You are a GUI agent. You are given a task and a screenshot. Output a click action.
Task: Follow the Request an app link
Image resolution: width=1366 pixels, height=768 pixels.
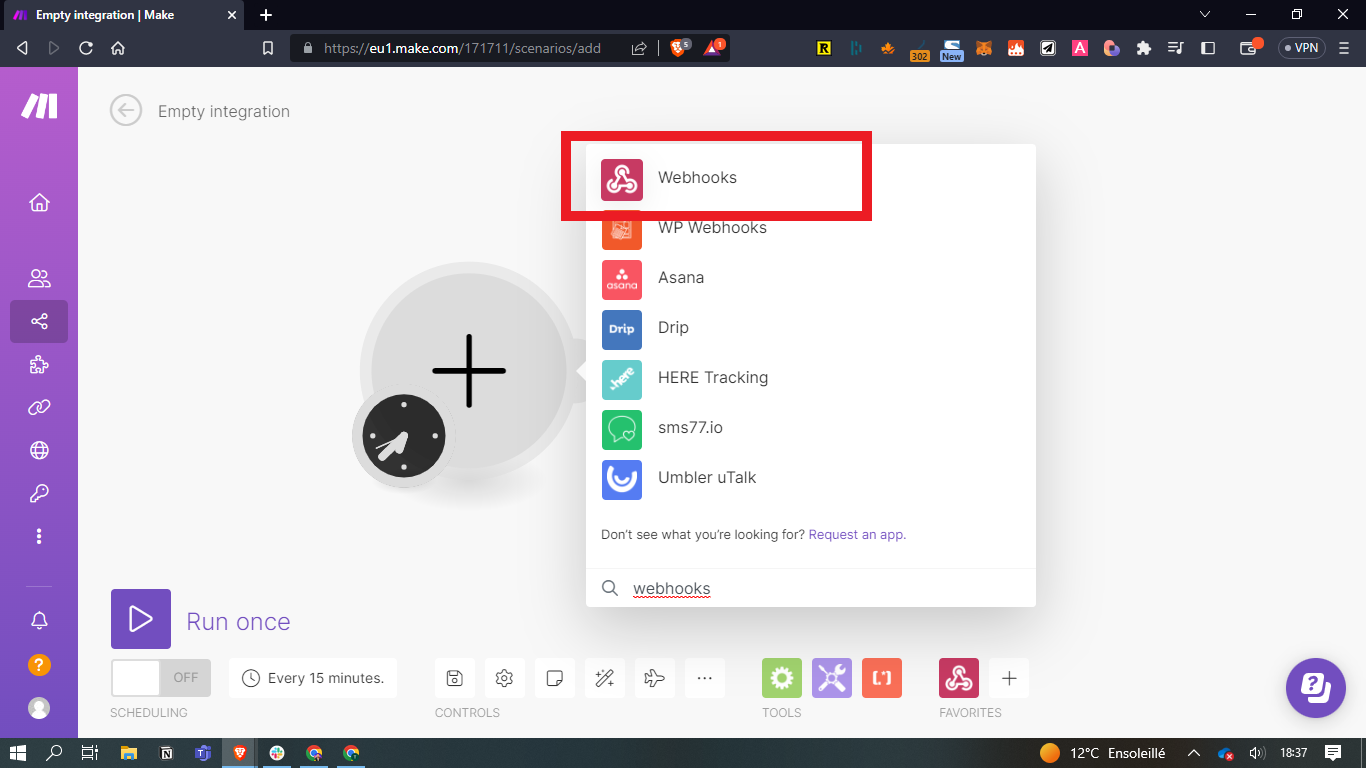[857, 535]
